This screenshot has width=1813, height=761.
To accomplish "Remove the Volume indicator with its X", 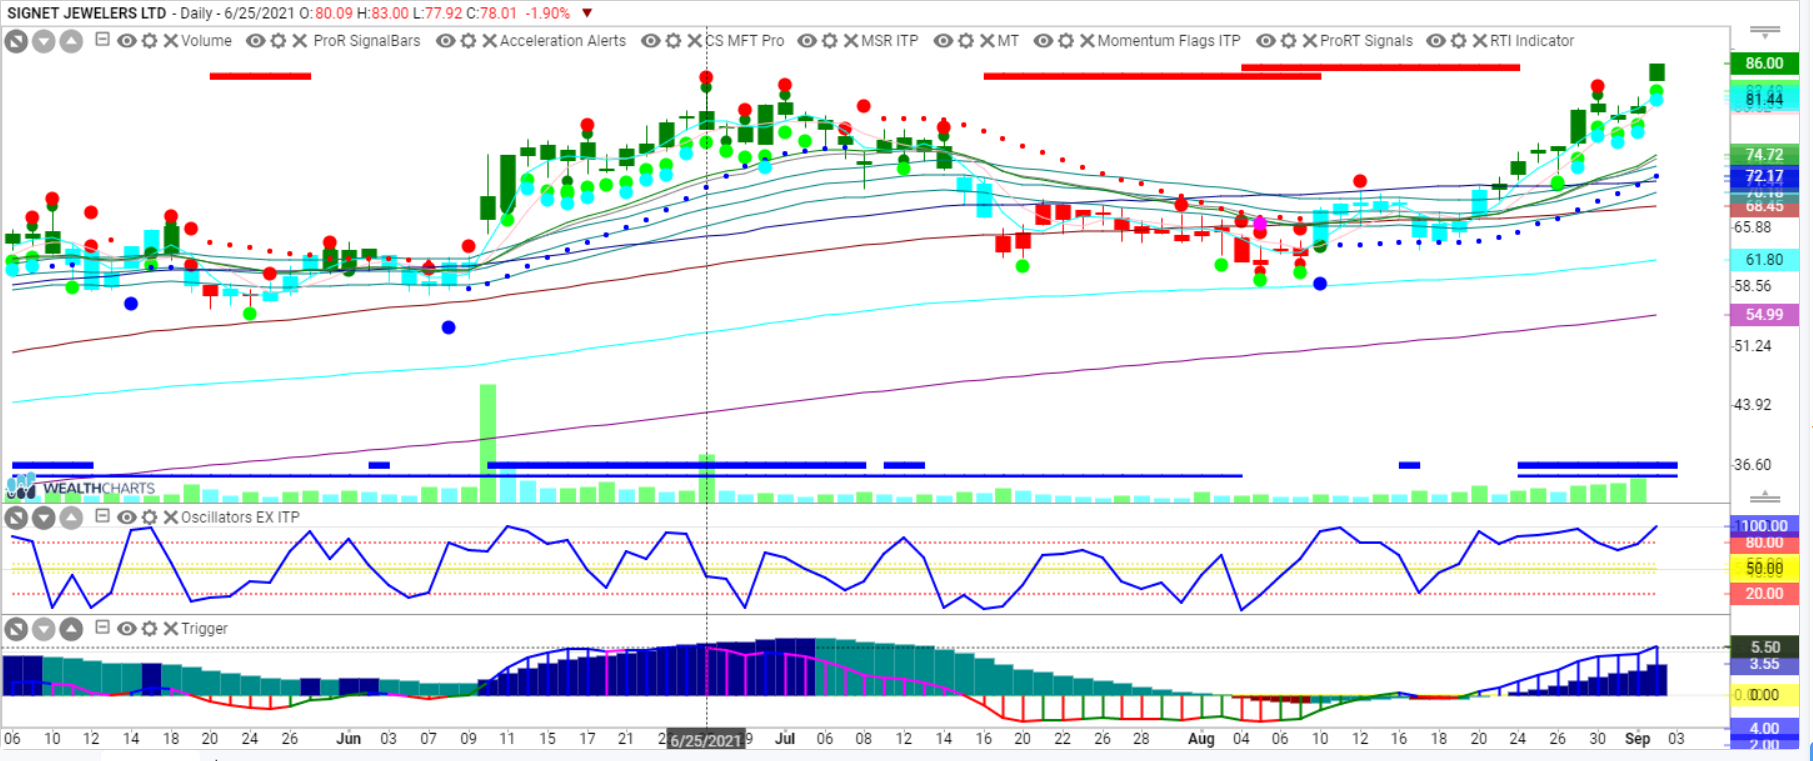I will (170, 41).
